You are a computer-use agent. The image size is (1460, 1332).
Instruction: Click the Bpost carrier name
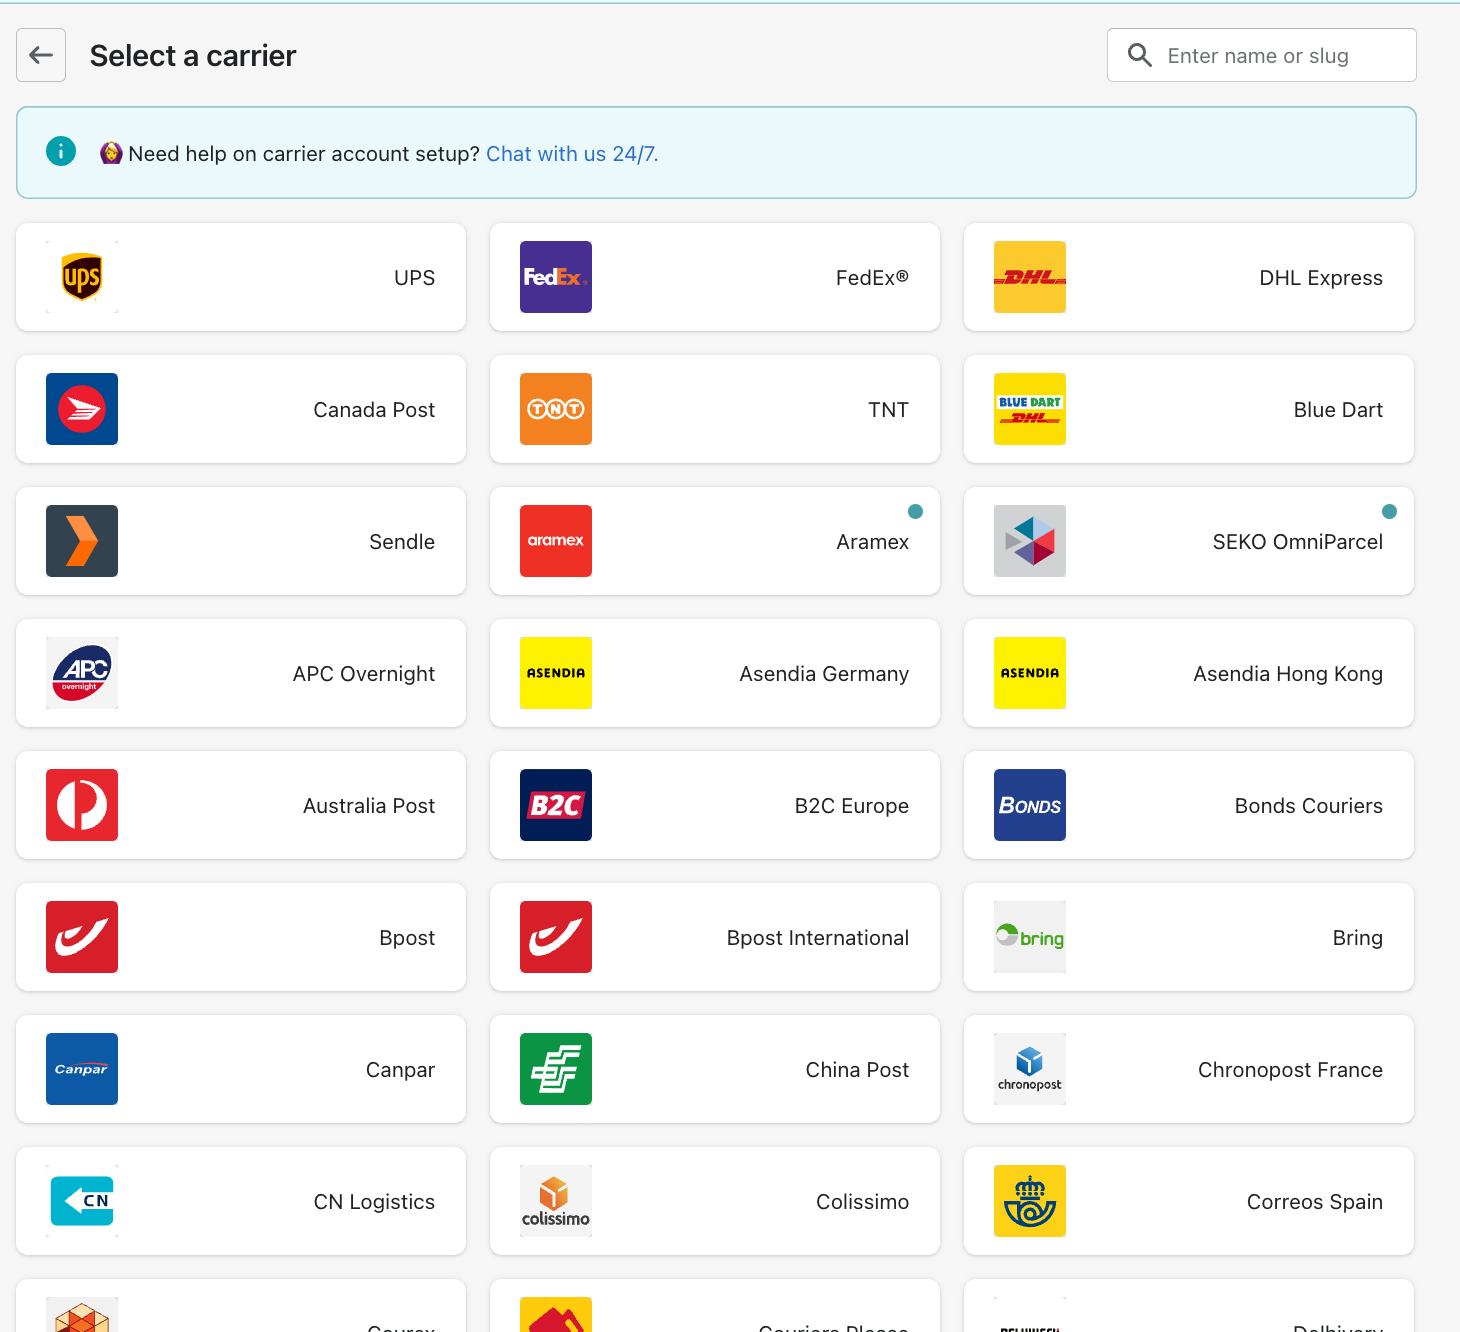407,938
